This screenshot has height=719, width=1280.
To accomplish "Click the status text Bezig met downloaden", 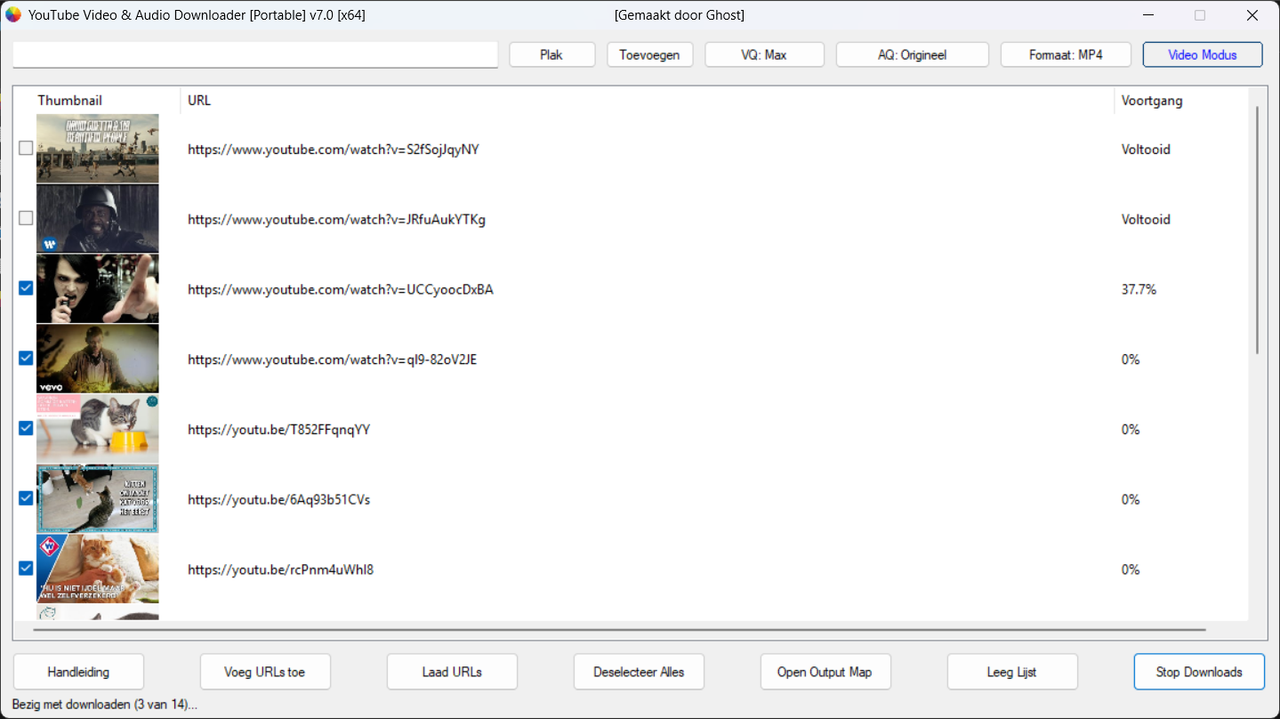I will (105, 704).
